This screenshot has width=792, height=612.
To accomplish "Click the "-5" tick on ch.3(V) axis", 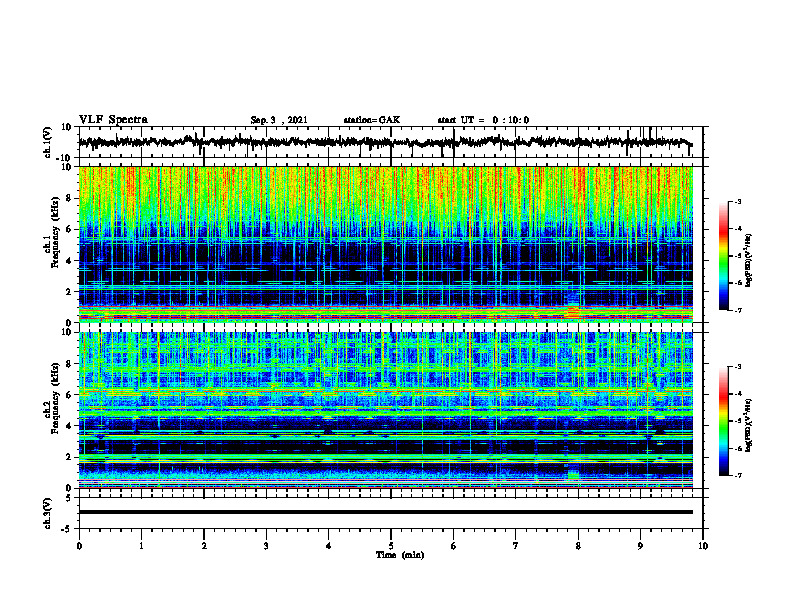I will coord(67,529).
